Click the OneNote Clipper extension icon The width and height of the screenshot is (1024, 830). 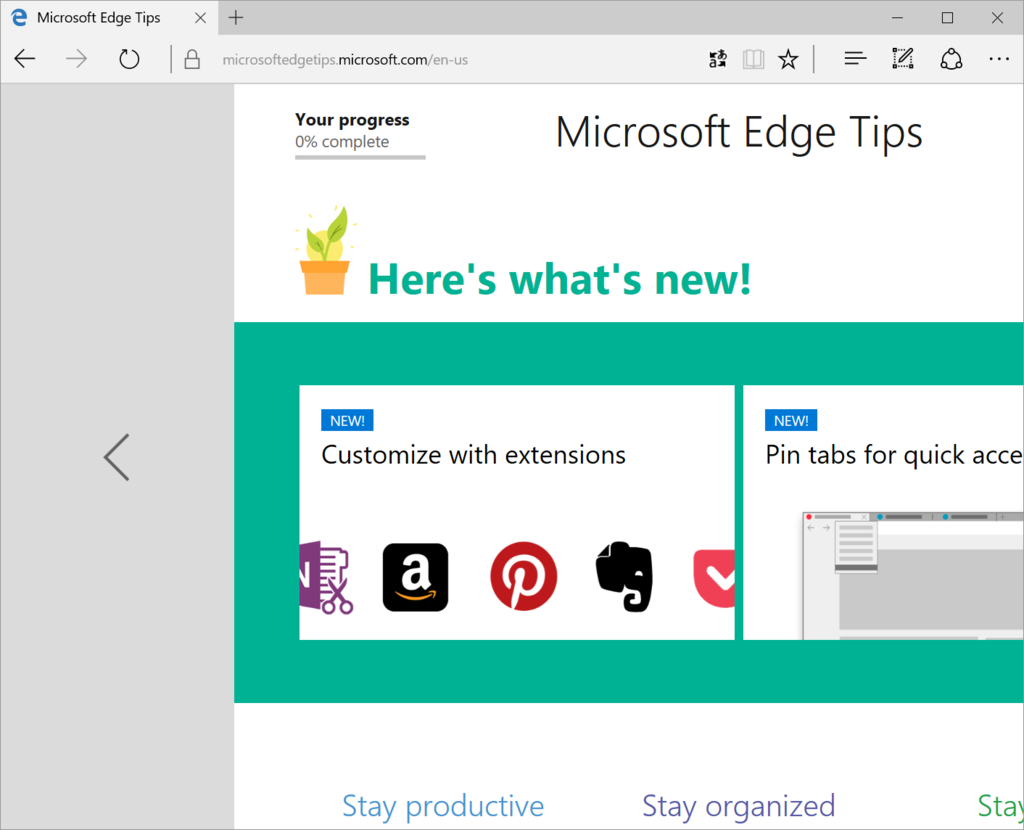[x=327, y=577]
